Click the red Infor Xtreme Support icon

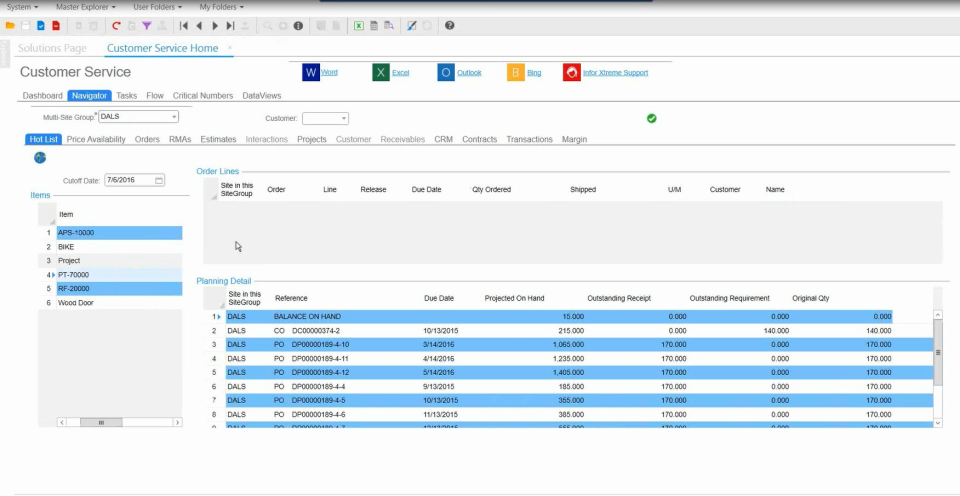pos(572,72)
